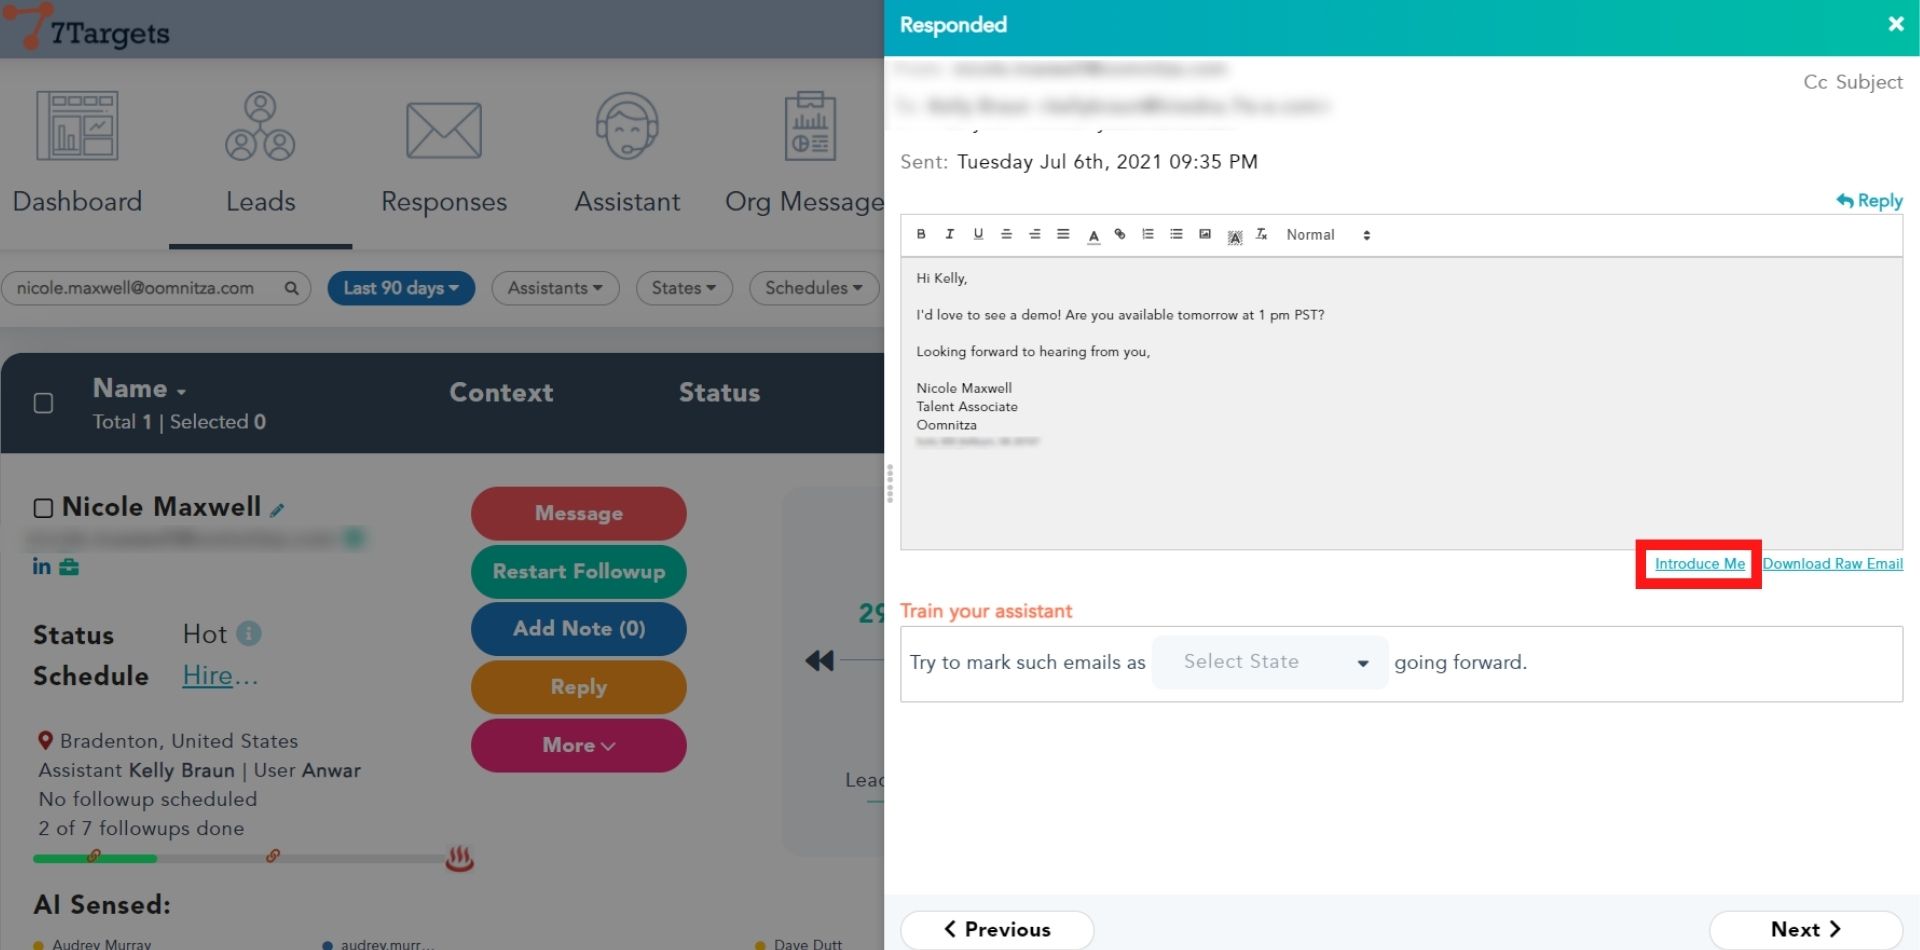Insert a hyperlink using the link icon
The width and height of the screenshot is (1920, 950).
[x=1120, y=234]
